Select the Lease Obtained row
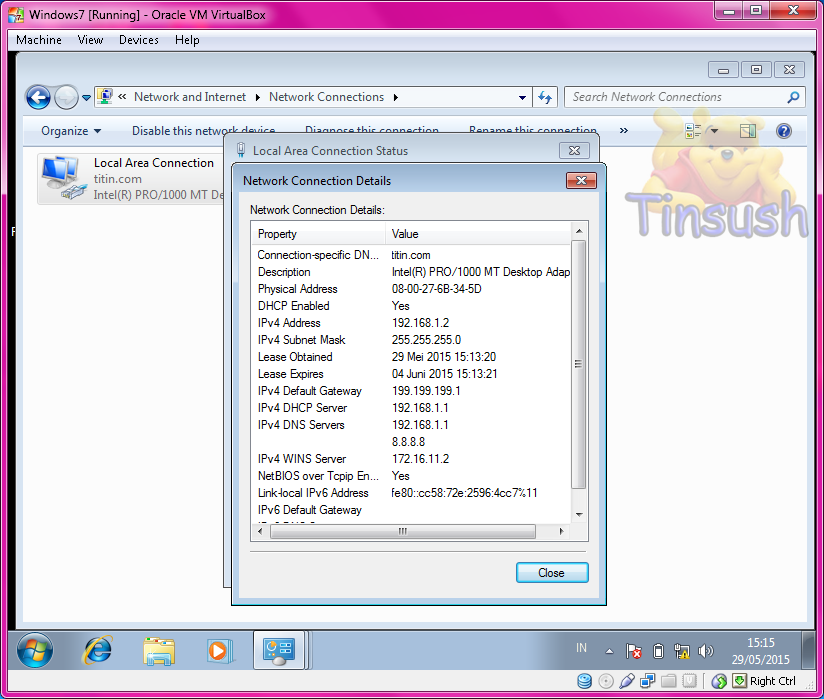 (x=411, y=357)
